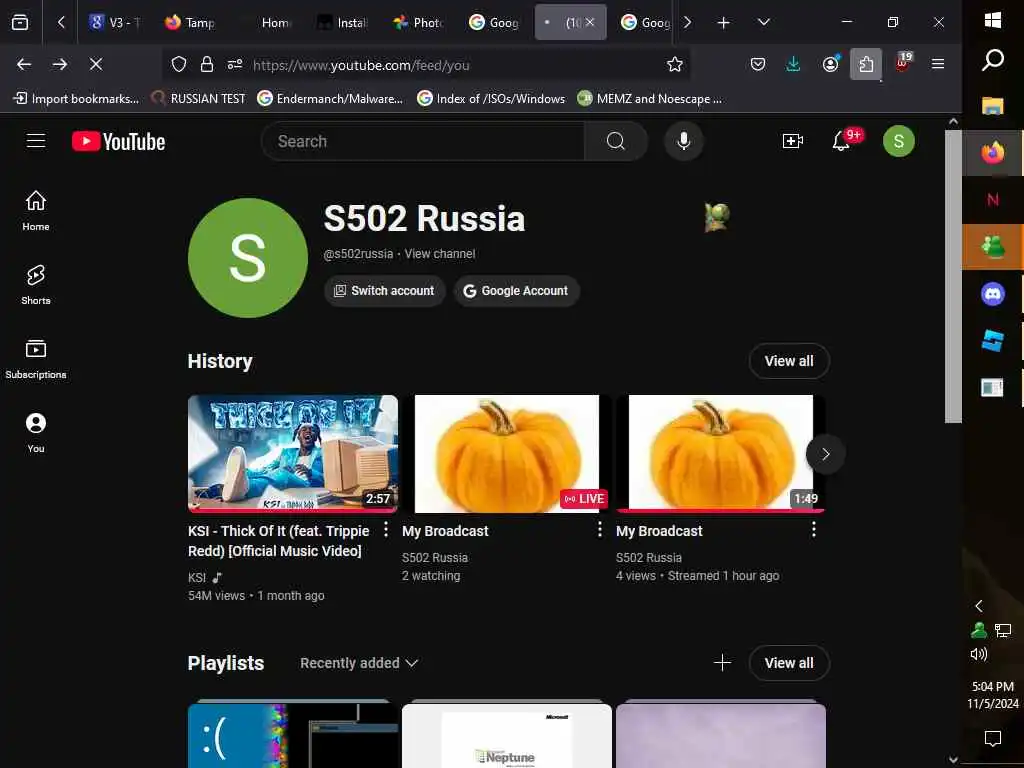The image size is (1024, 768).
Task: Stop page loading with the X button
Action: point(95,64)
